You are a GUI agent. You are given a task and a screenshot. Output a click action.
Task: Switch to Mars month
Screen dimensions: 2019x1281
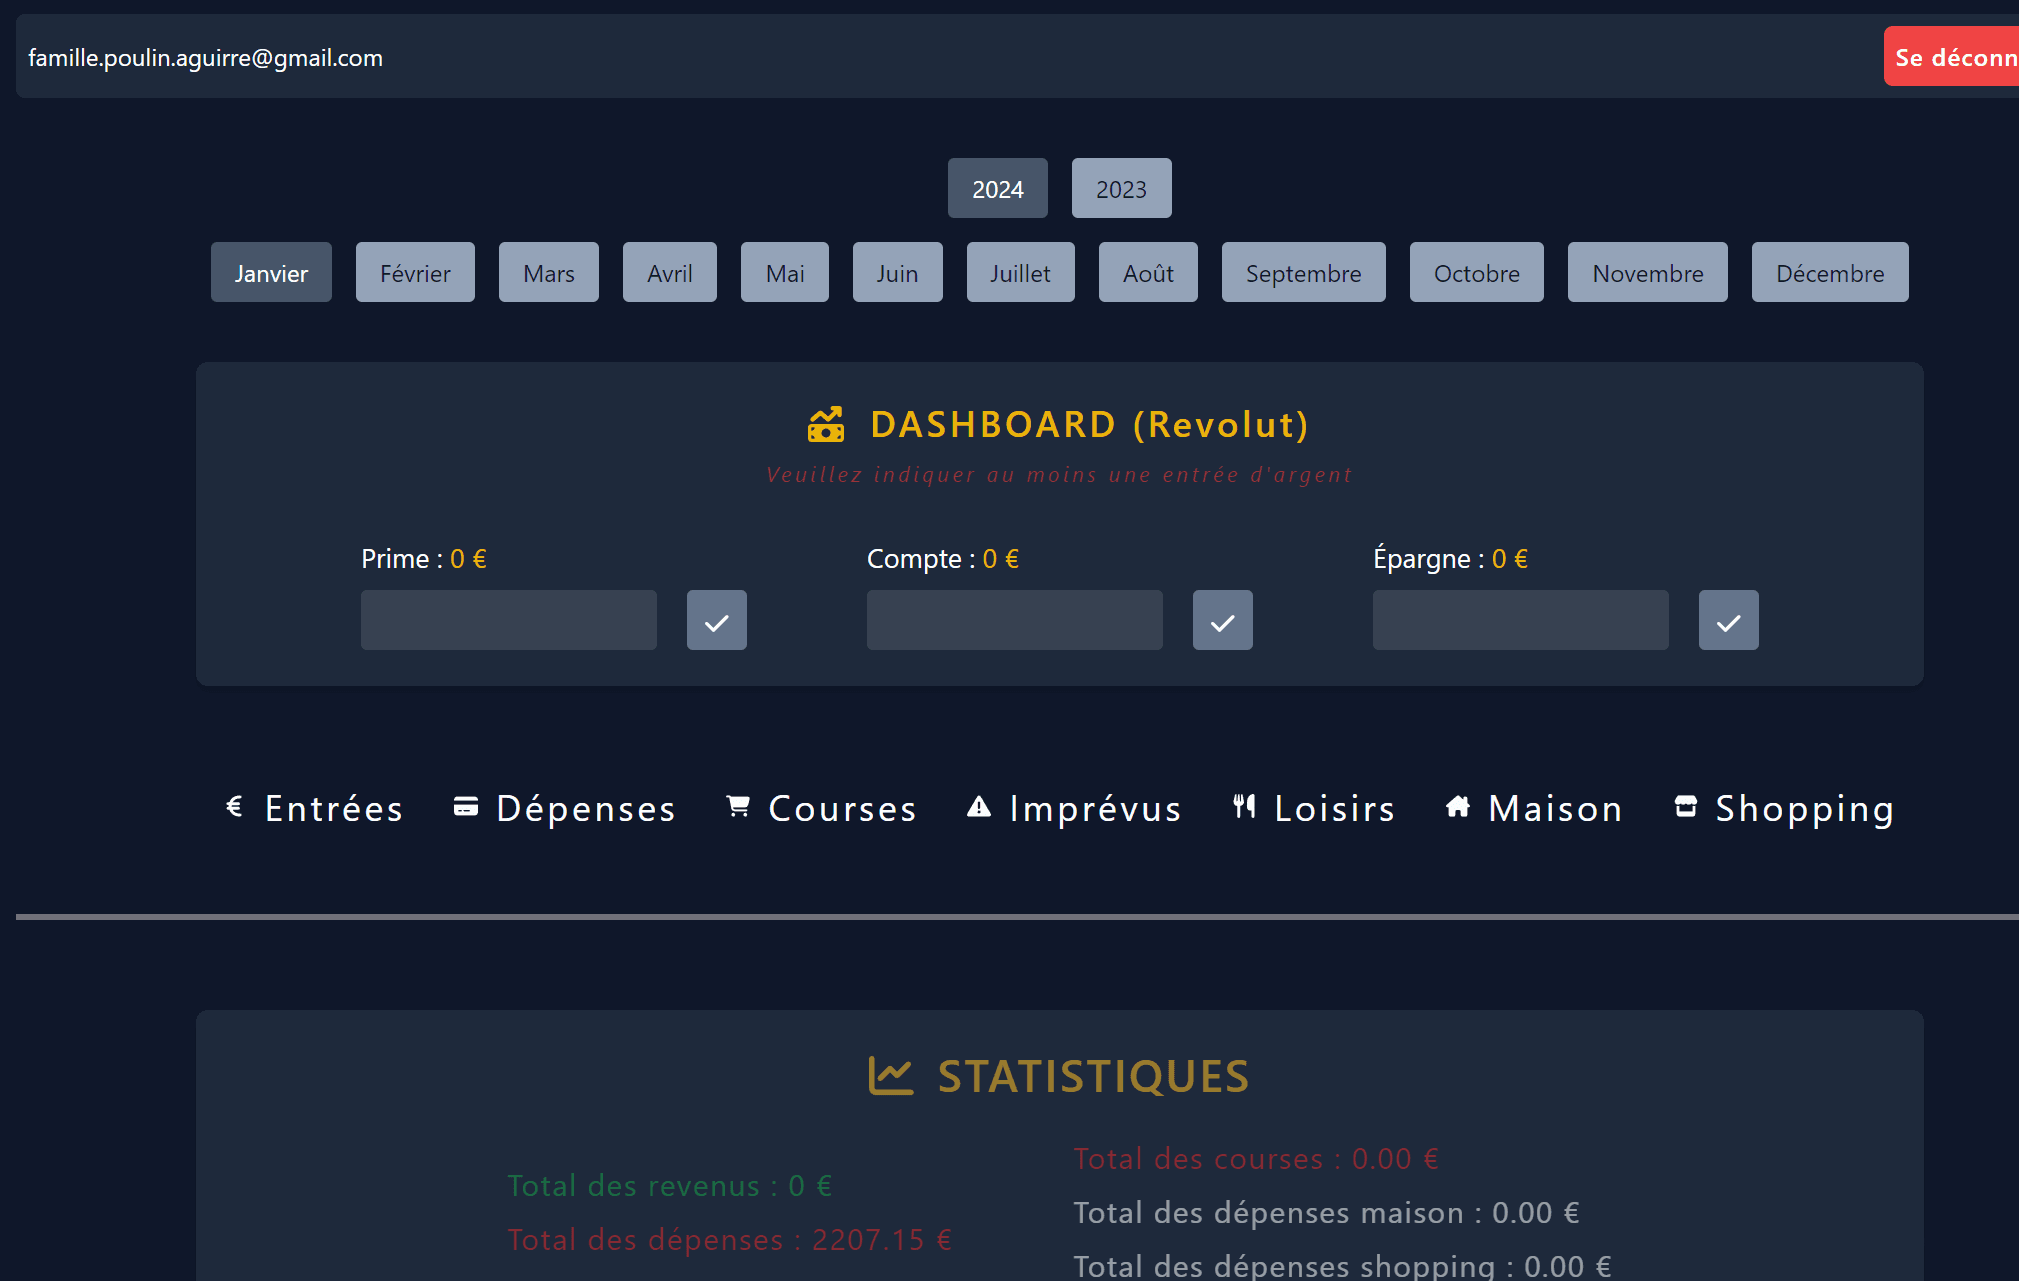[x=549, y=272]
